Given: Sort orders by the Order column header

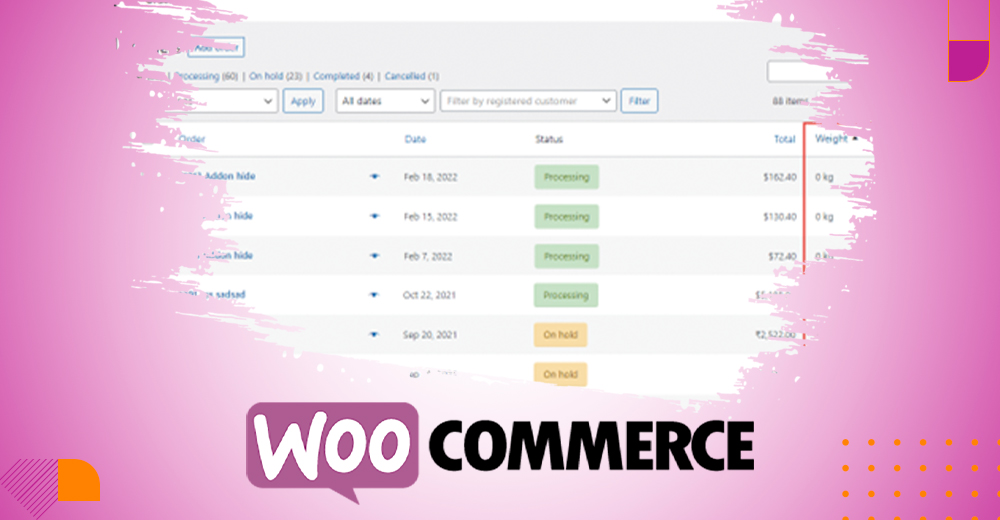Looking at the screenshot, I should pyautogui.click(x=192, y=139).
